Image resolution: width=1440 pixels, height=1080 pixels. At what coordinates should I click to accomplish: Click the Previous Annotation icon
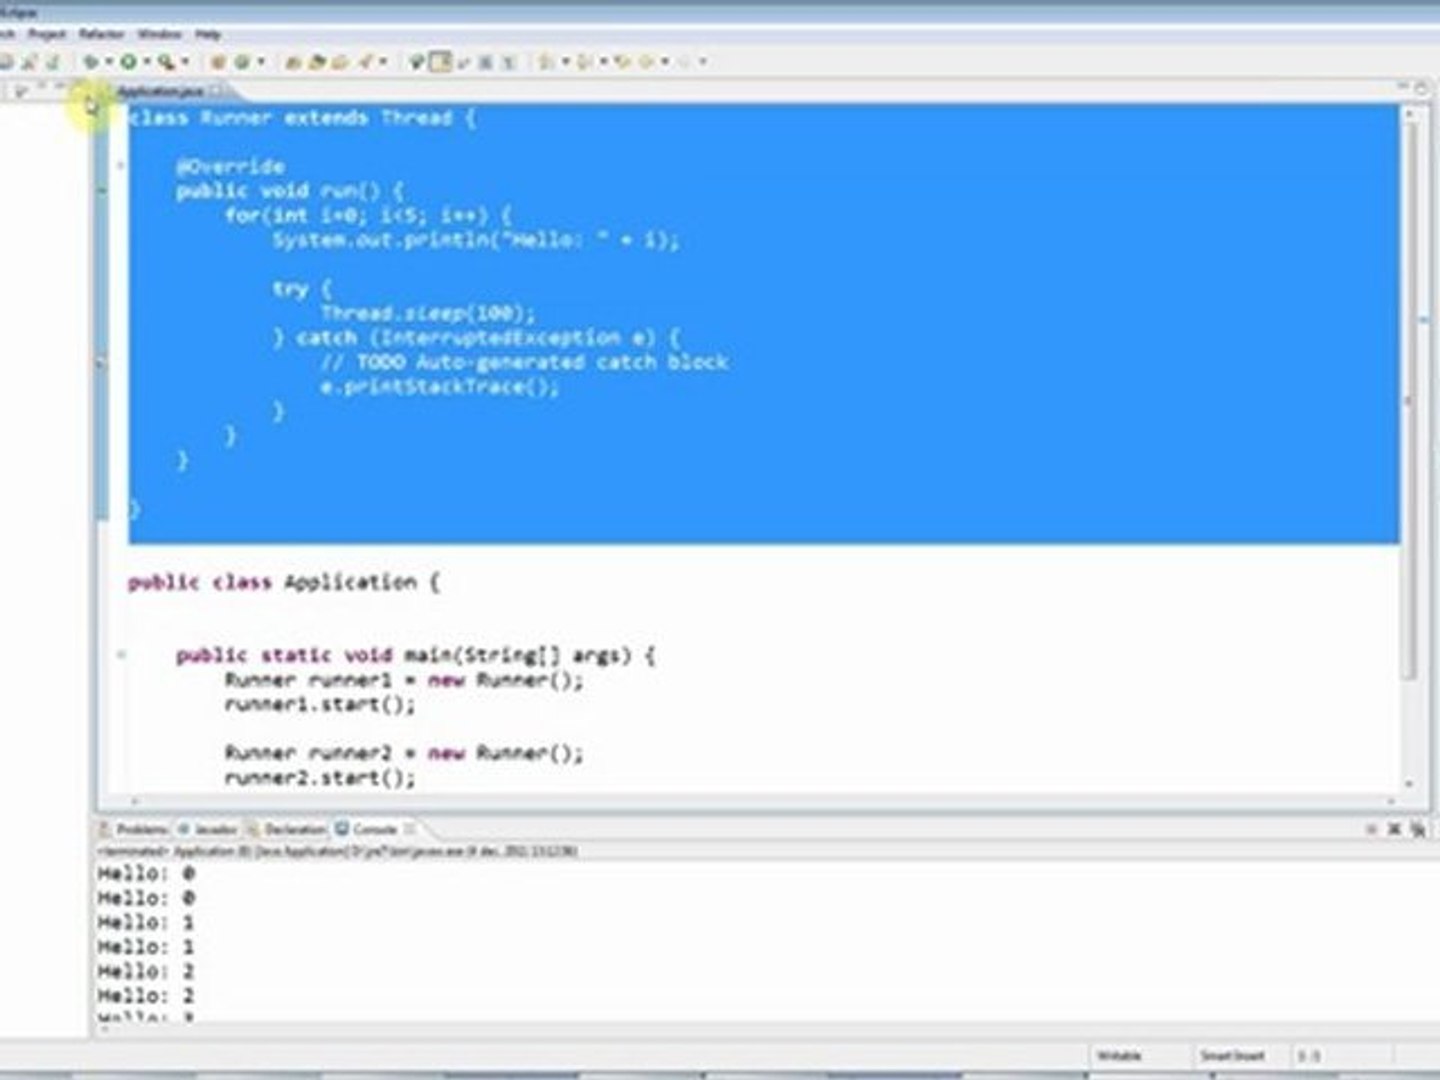[583, 62]
